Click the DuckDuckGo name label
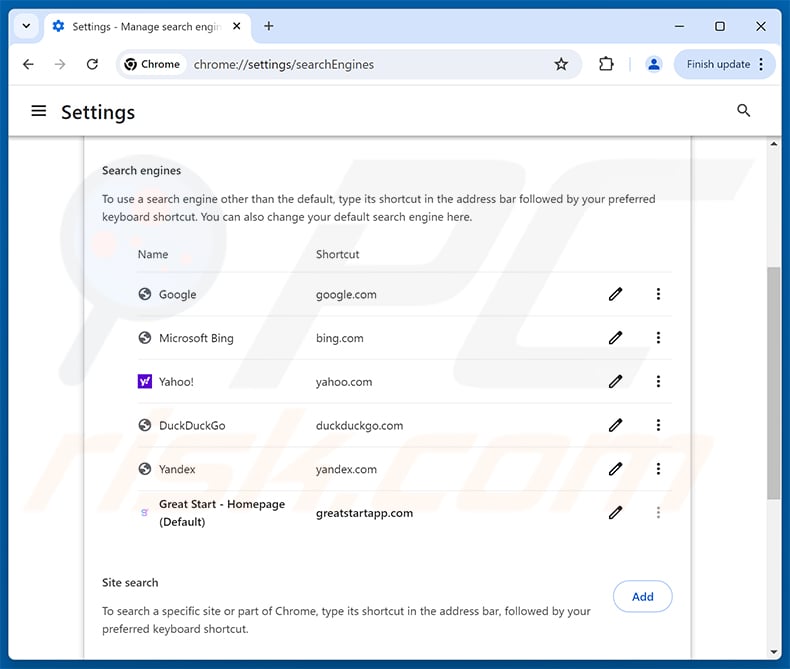Image resolution: width=790 pixels, height=669 pixels. point(192,425)
